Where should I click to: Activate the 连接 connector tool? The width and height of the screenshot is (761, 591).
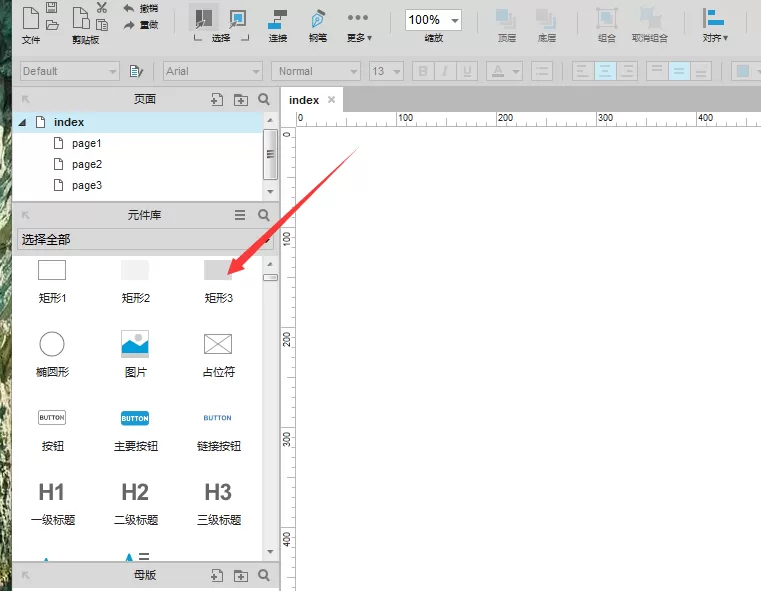(278, 25)
